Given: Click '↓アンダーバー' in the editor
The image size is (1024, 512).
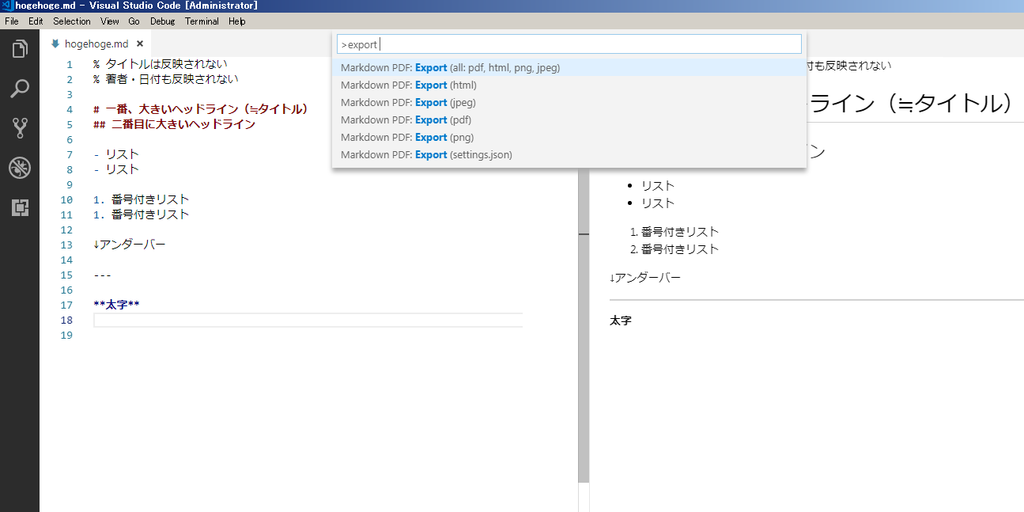Looking at the screenshot, I should coord(129,244).
